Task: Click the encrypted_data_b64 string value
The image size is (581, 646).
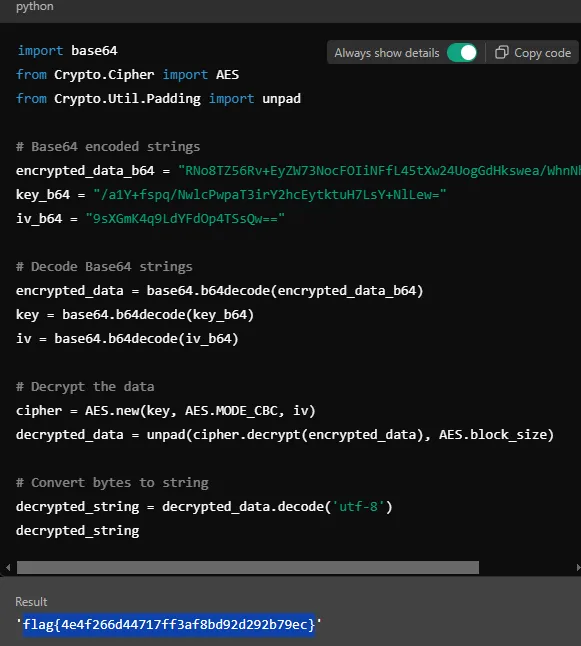Action: point(379,171)
